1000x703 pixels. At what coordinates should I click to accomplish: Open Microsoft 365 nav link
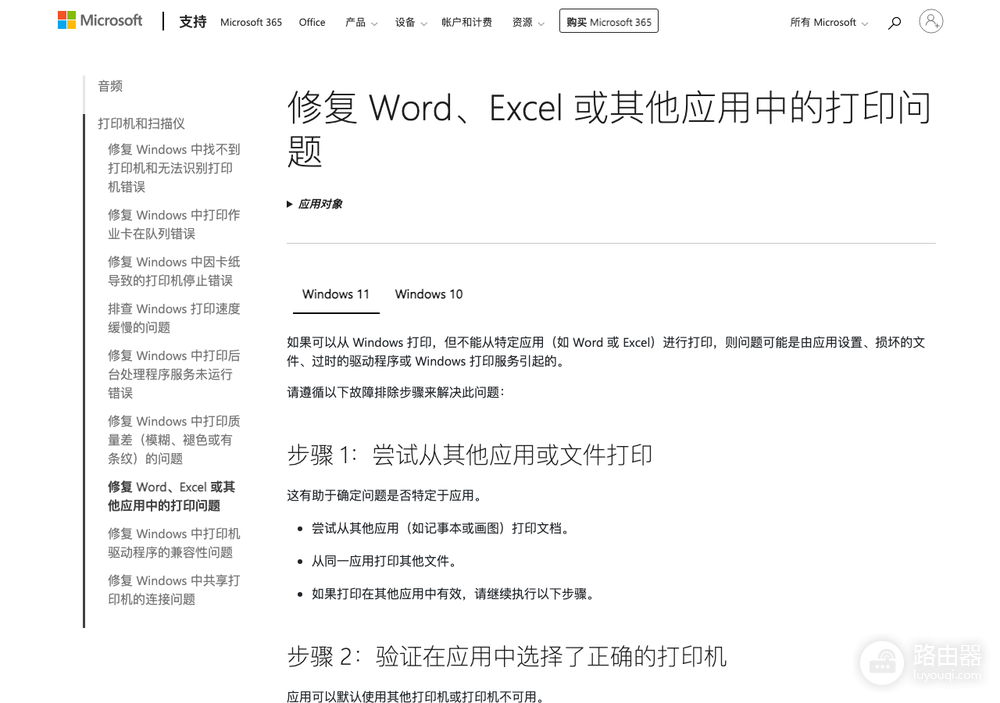(251, 22)
